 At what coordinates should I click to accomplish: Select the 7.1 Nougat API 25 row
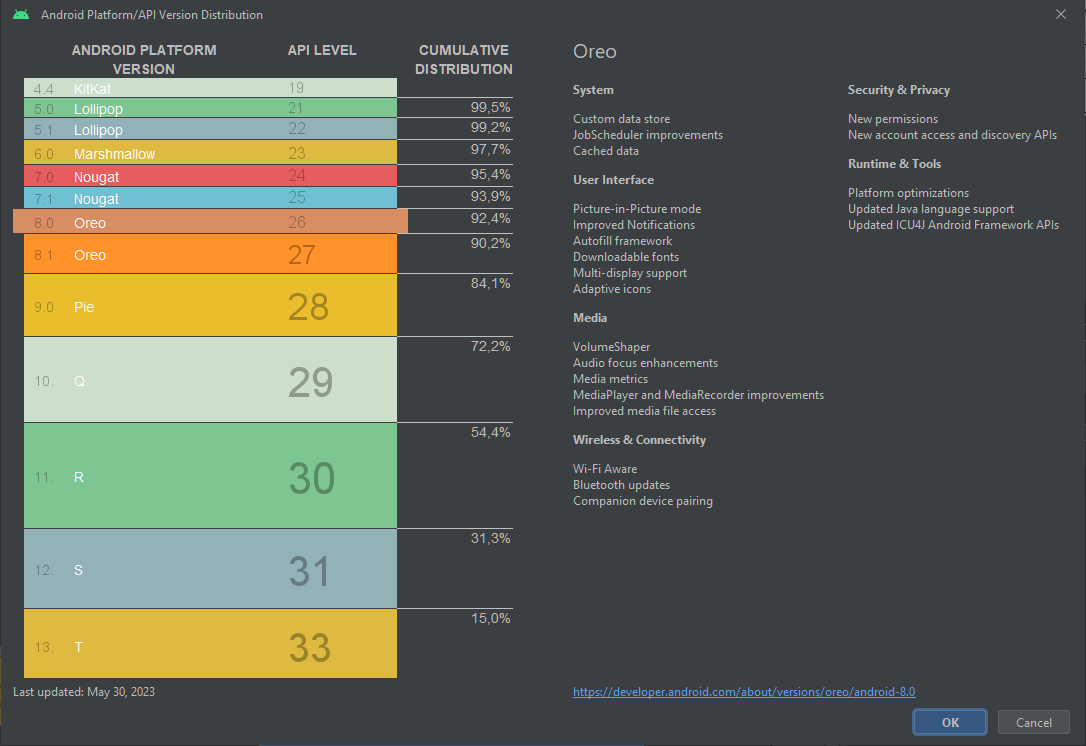[x=210, y=199]
